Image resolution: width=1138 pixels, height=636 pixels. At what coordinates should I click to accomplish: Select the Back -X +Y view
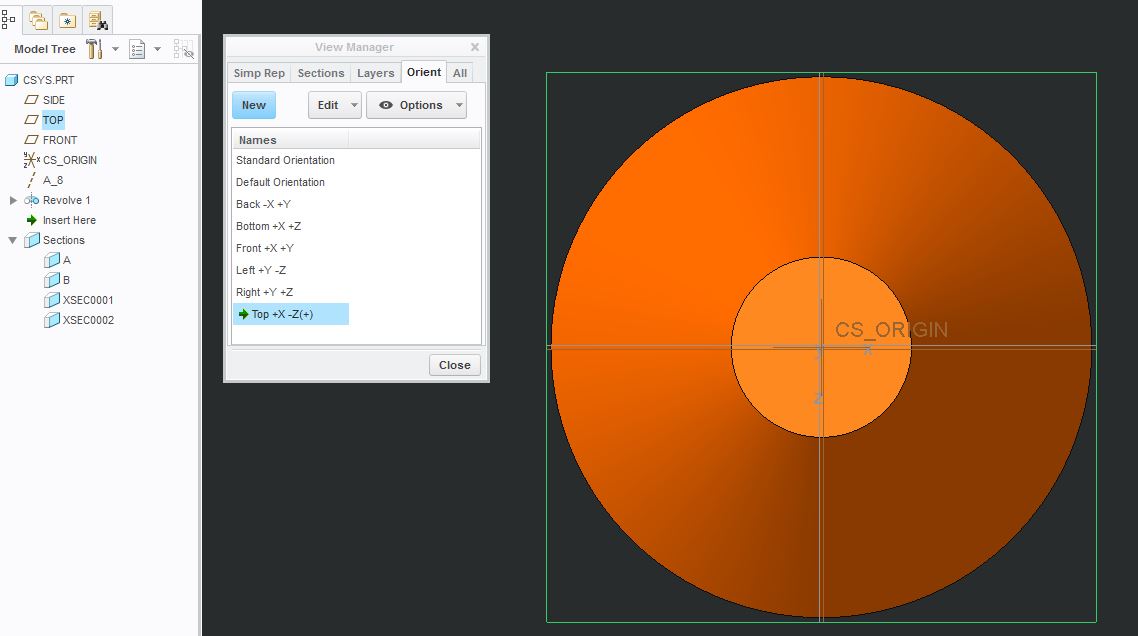(x=263, y=204)
